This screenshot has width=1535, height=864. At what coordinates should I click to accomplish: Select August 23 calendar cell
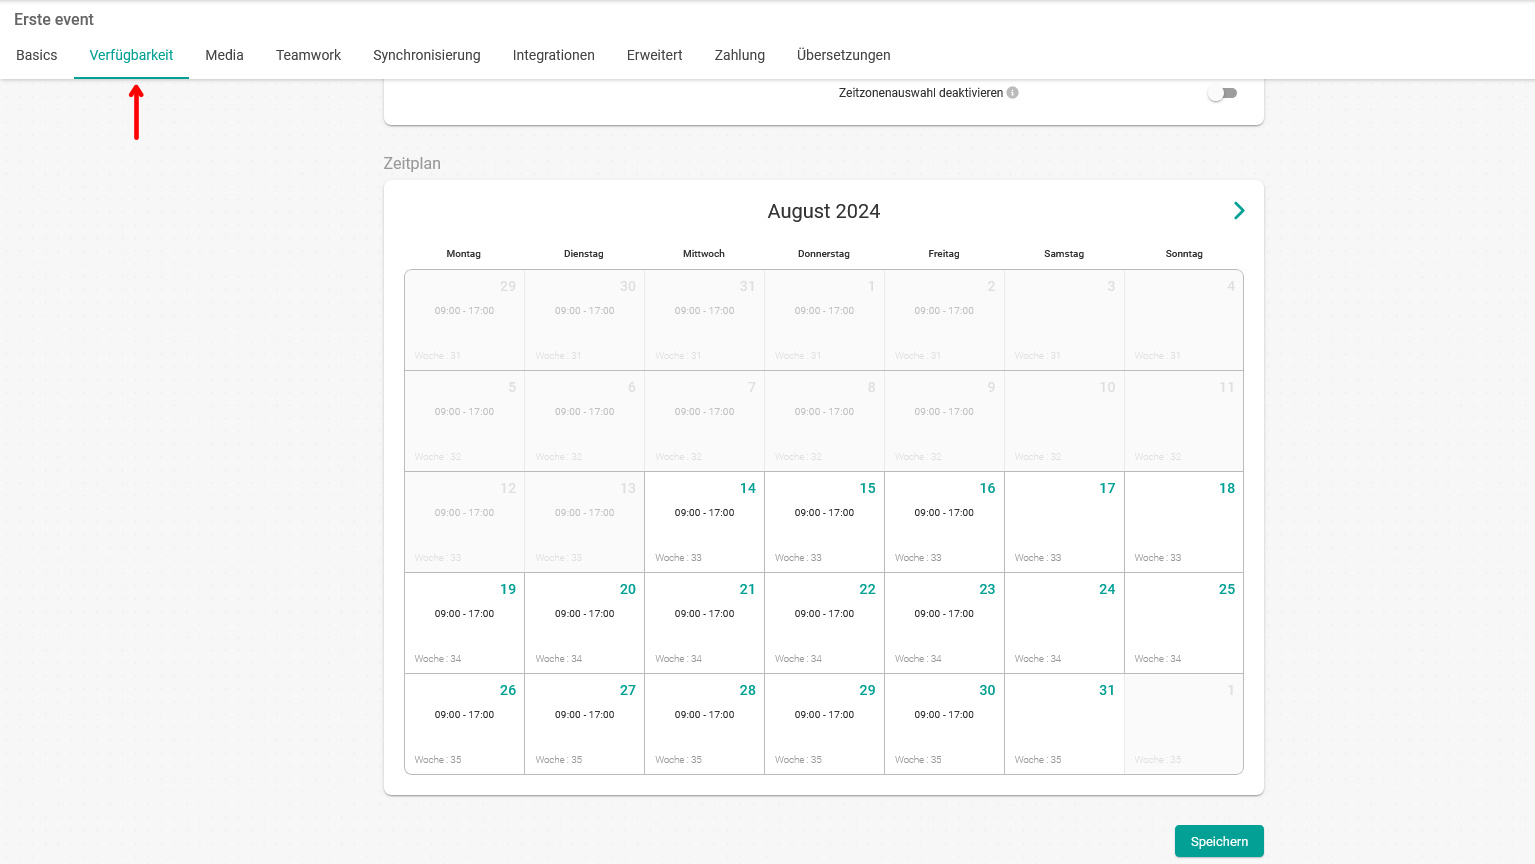(944, 623)
